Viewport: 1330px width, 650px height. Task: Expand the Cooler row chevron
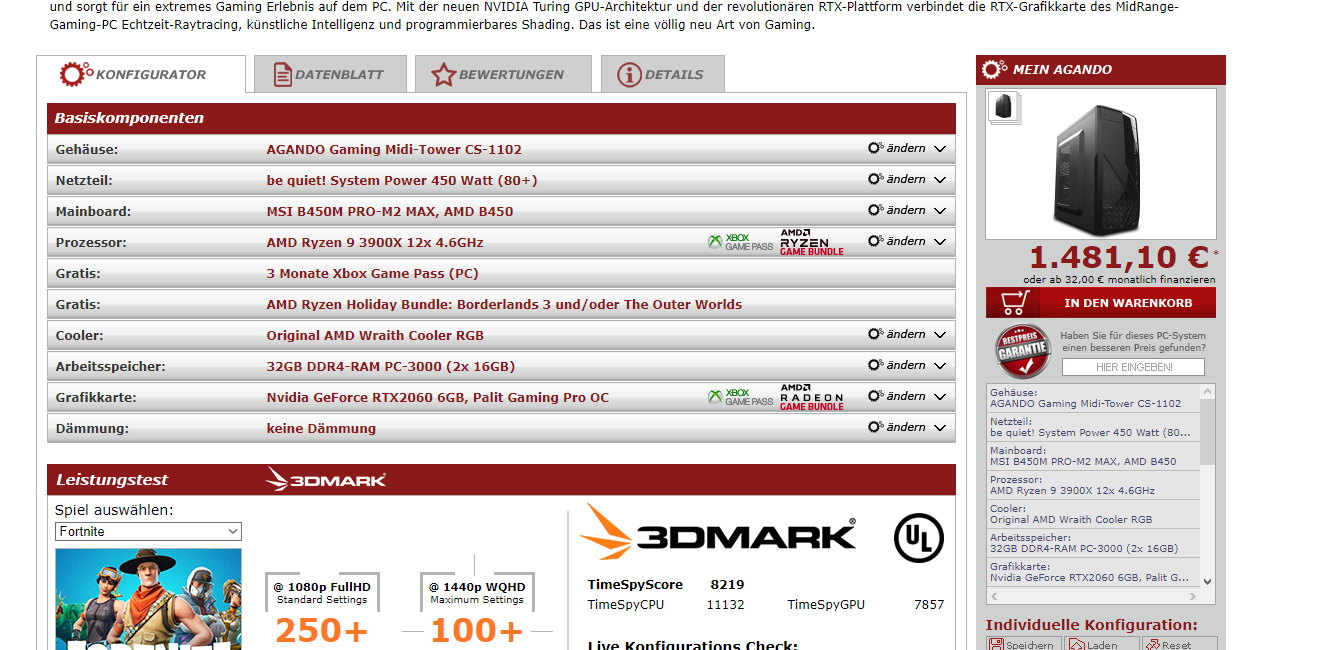point(939,335)
